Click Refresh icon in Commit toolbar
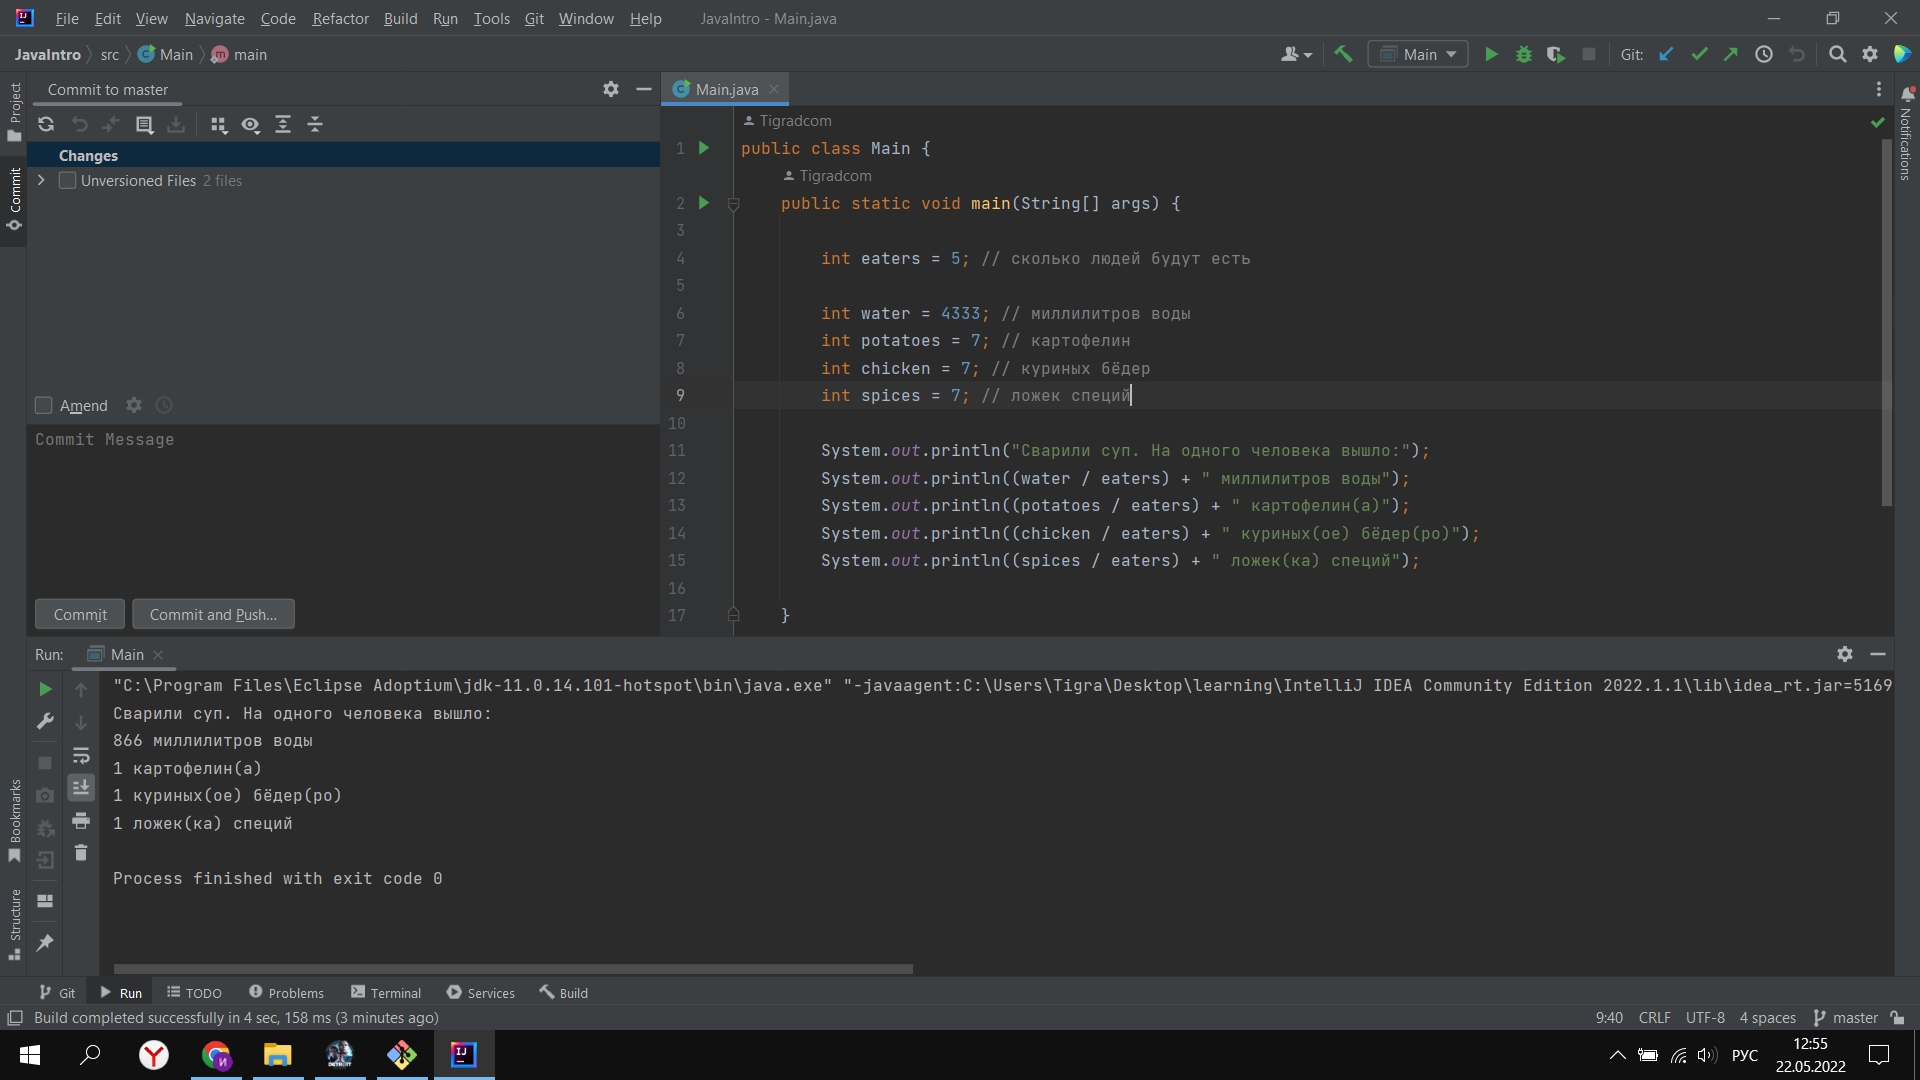 [x=46, y=124]
